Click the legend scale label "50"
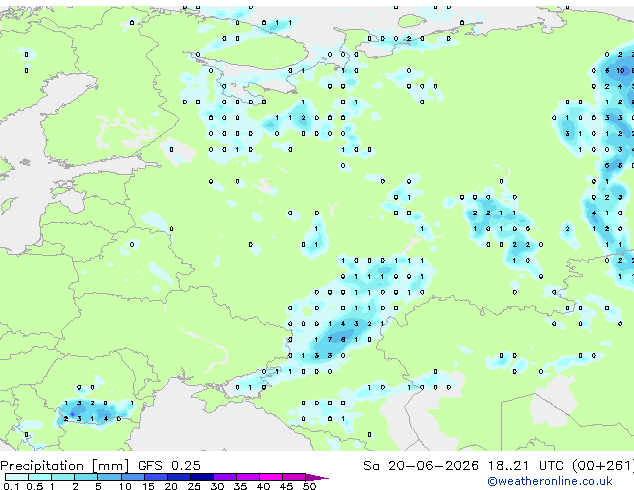 [309, 486]
